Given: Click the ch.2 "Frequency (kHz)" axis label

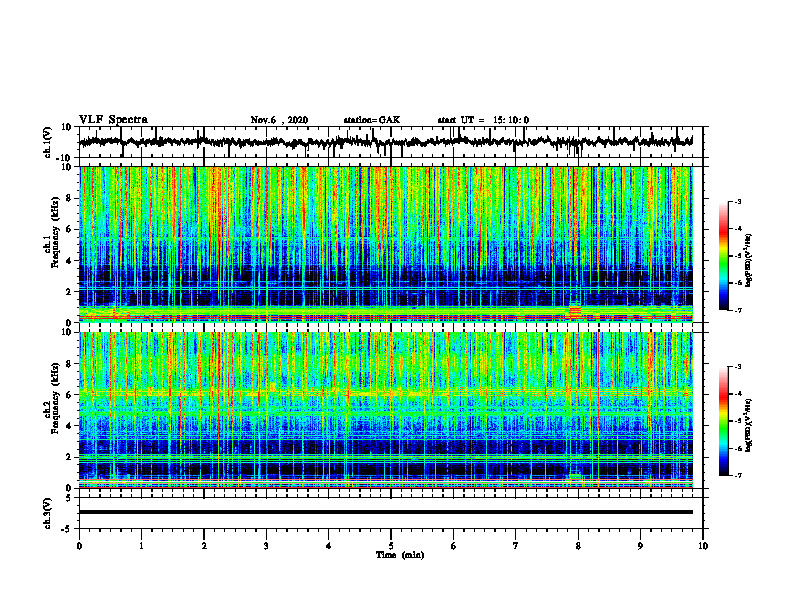Looking at the screenshot, I should (55, 398).
